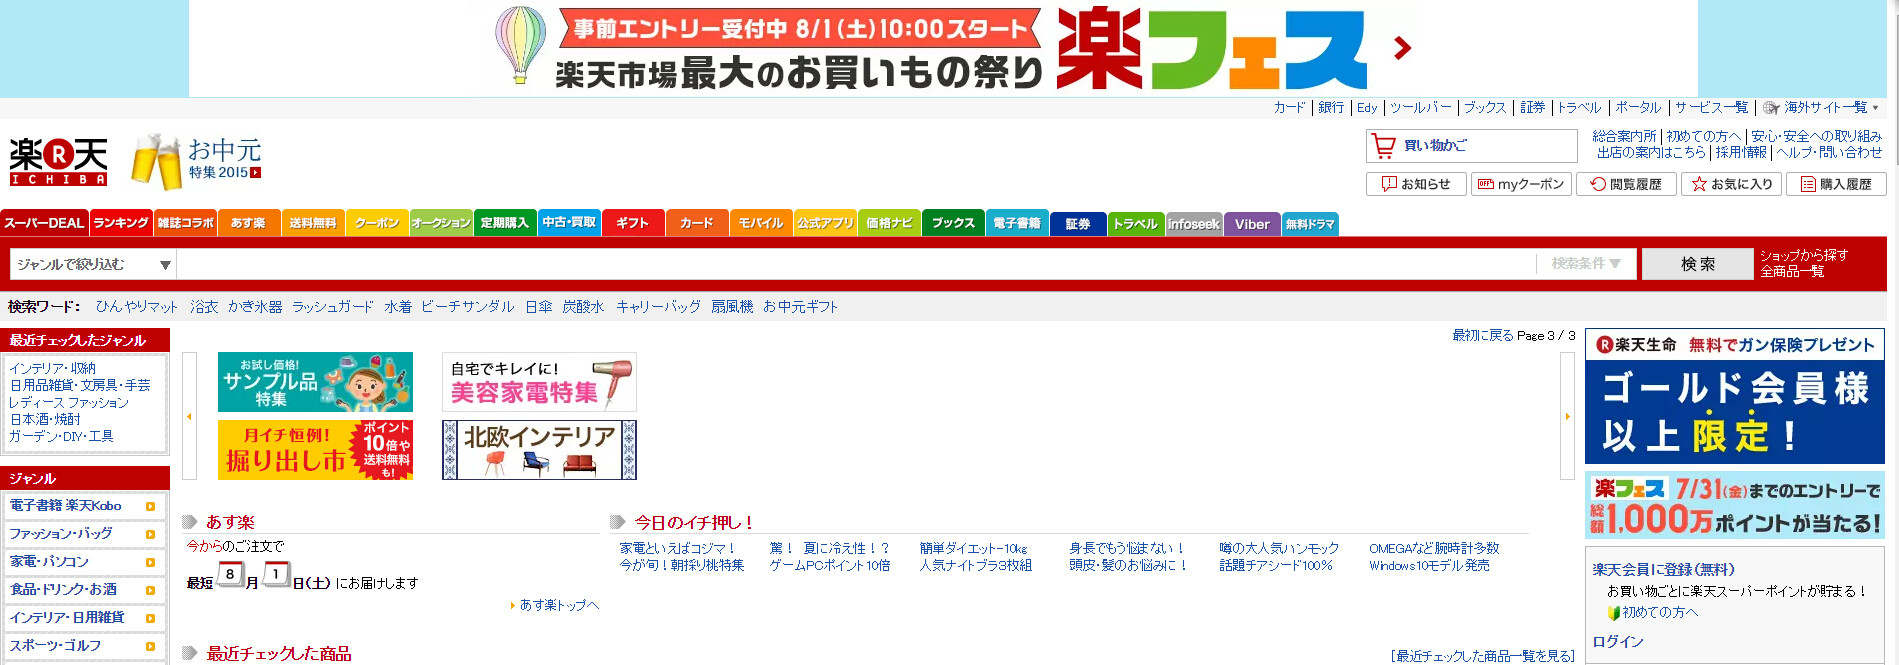
Task: Select the オークション tab
Action: coord(441,223)
